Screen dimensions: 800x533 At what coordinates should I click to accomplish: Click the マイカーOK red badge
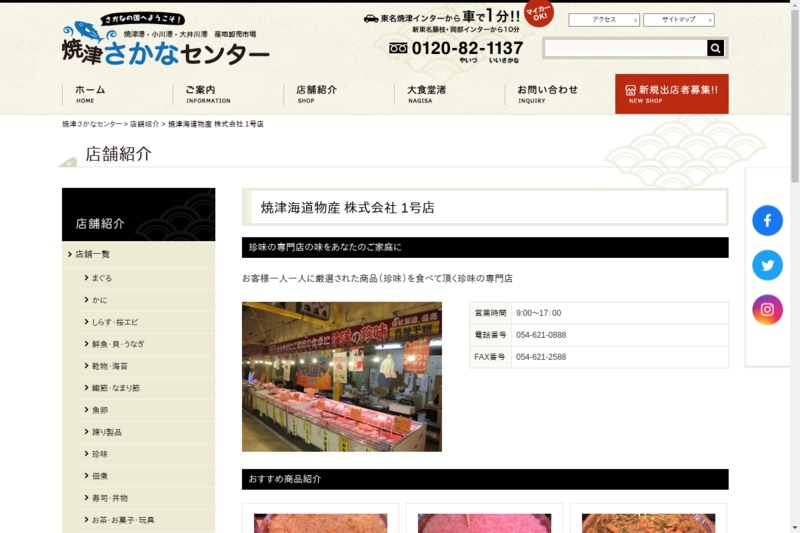(538, 13)
